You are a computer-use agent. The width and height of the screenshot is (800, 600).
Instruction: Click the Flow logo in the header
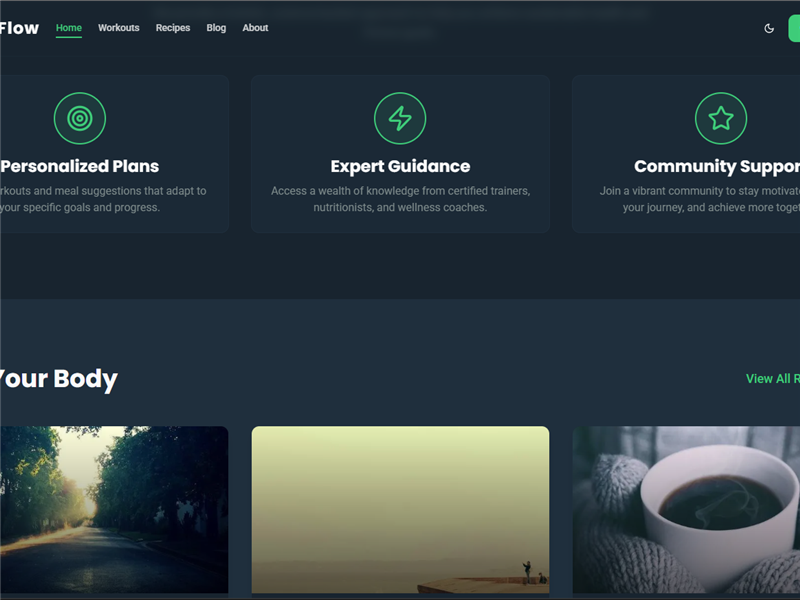point(19,28)
